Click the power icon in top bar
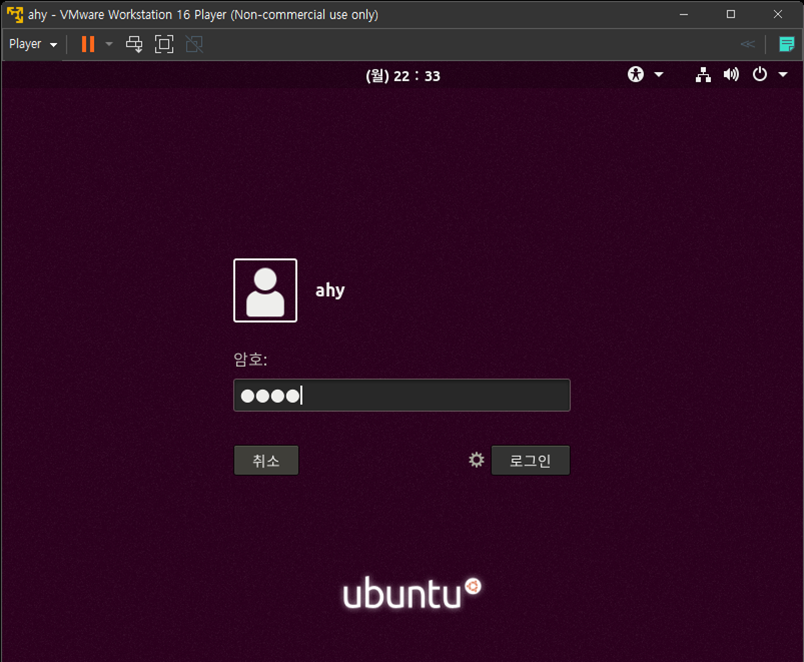This screenshot has width=804, height=662. pos(759,74)
